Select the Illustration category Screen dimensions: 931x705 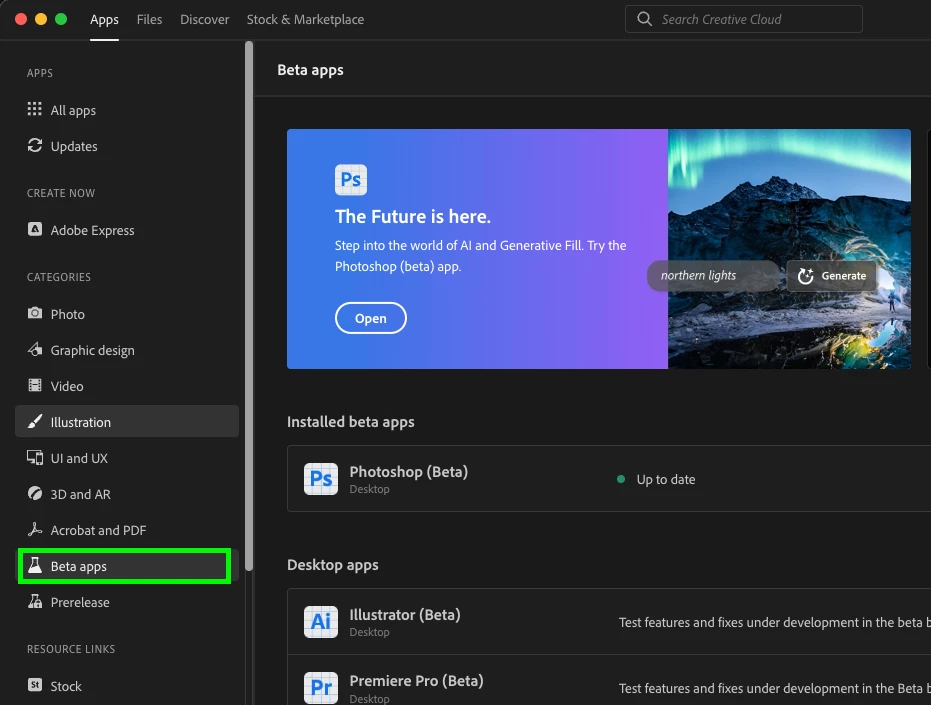click(126, 422)
